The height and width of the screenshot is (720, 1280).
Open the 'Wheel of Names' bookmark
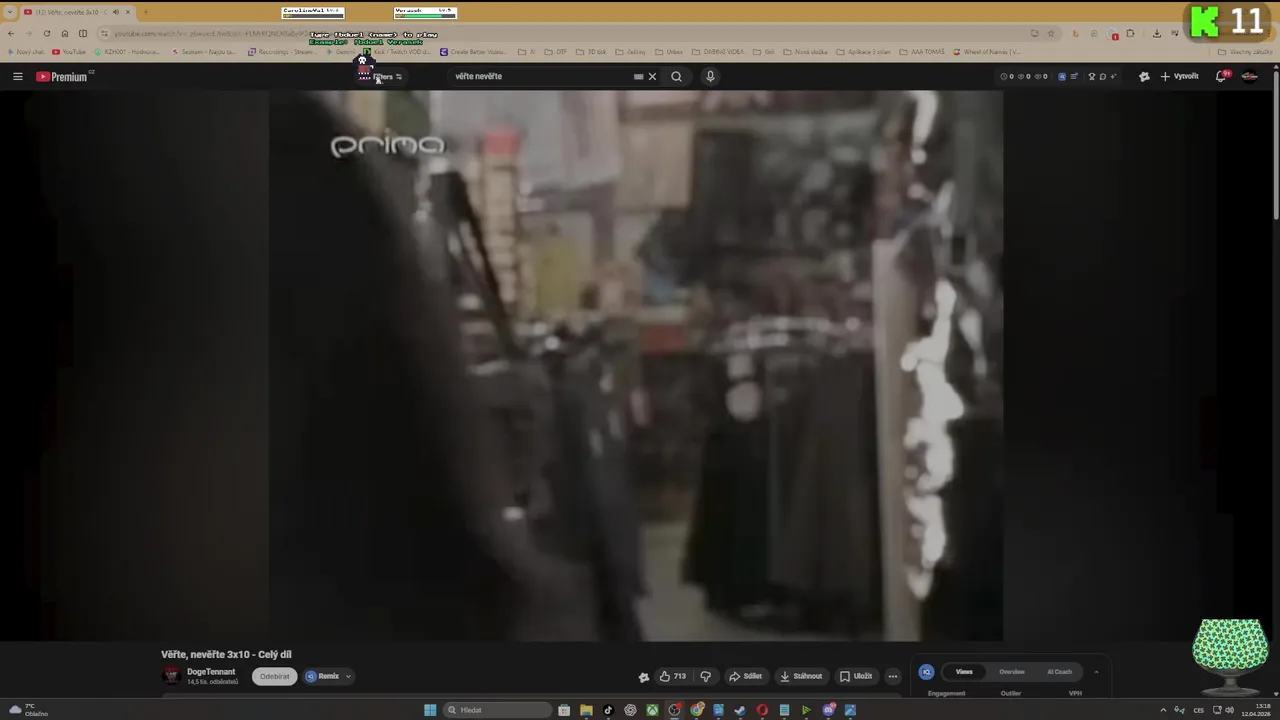pyautogui.click(x=987, y=52)
